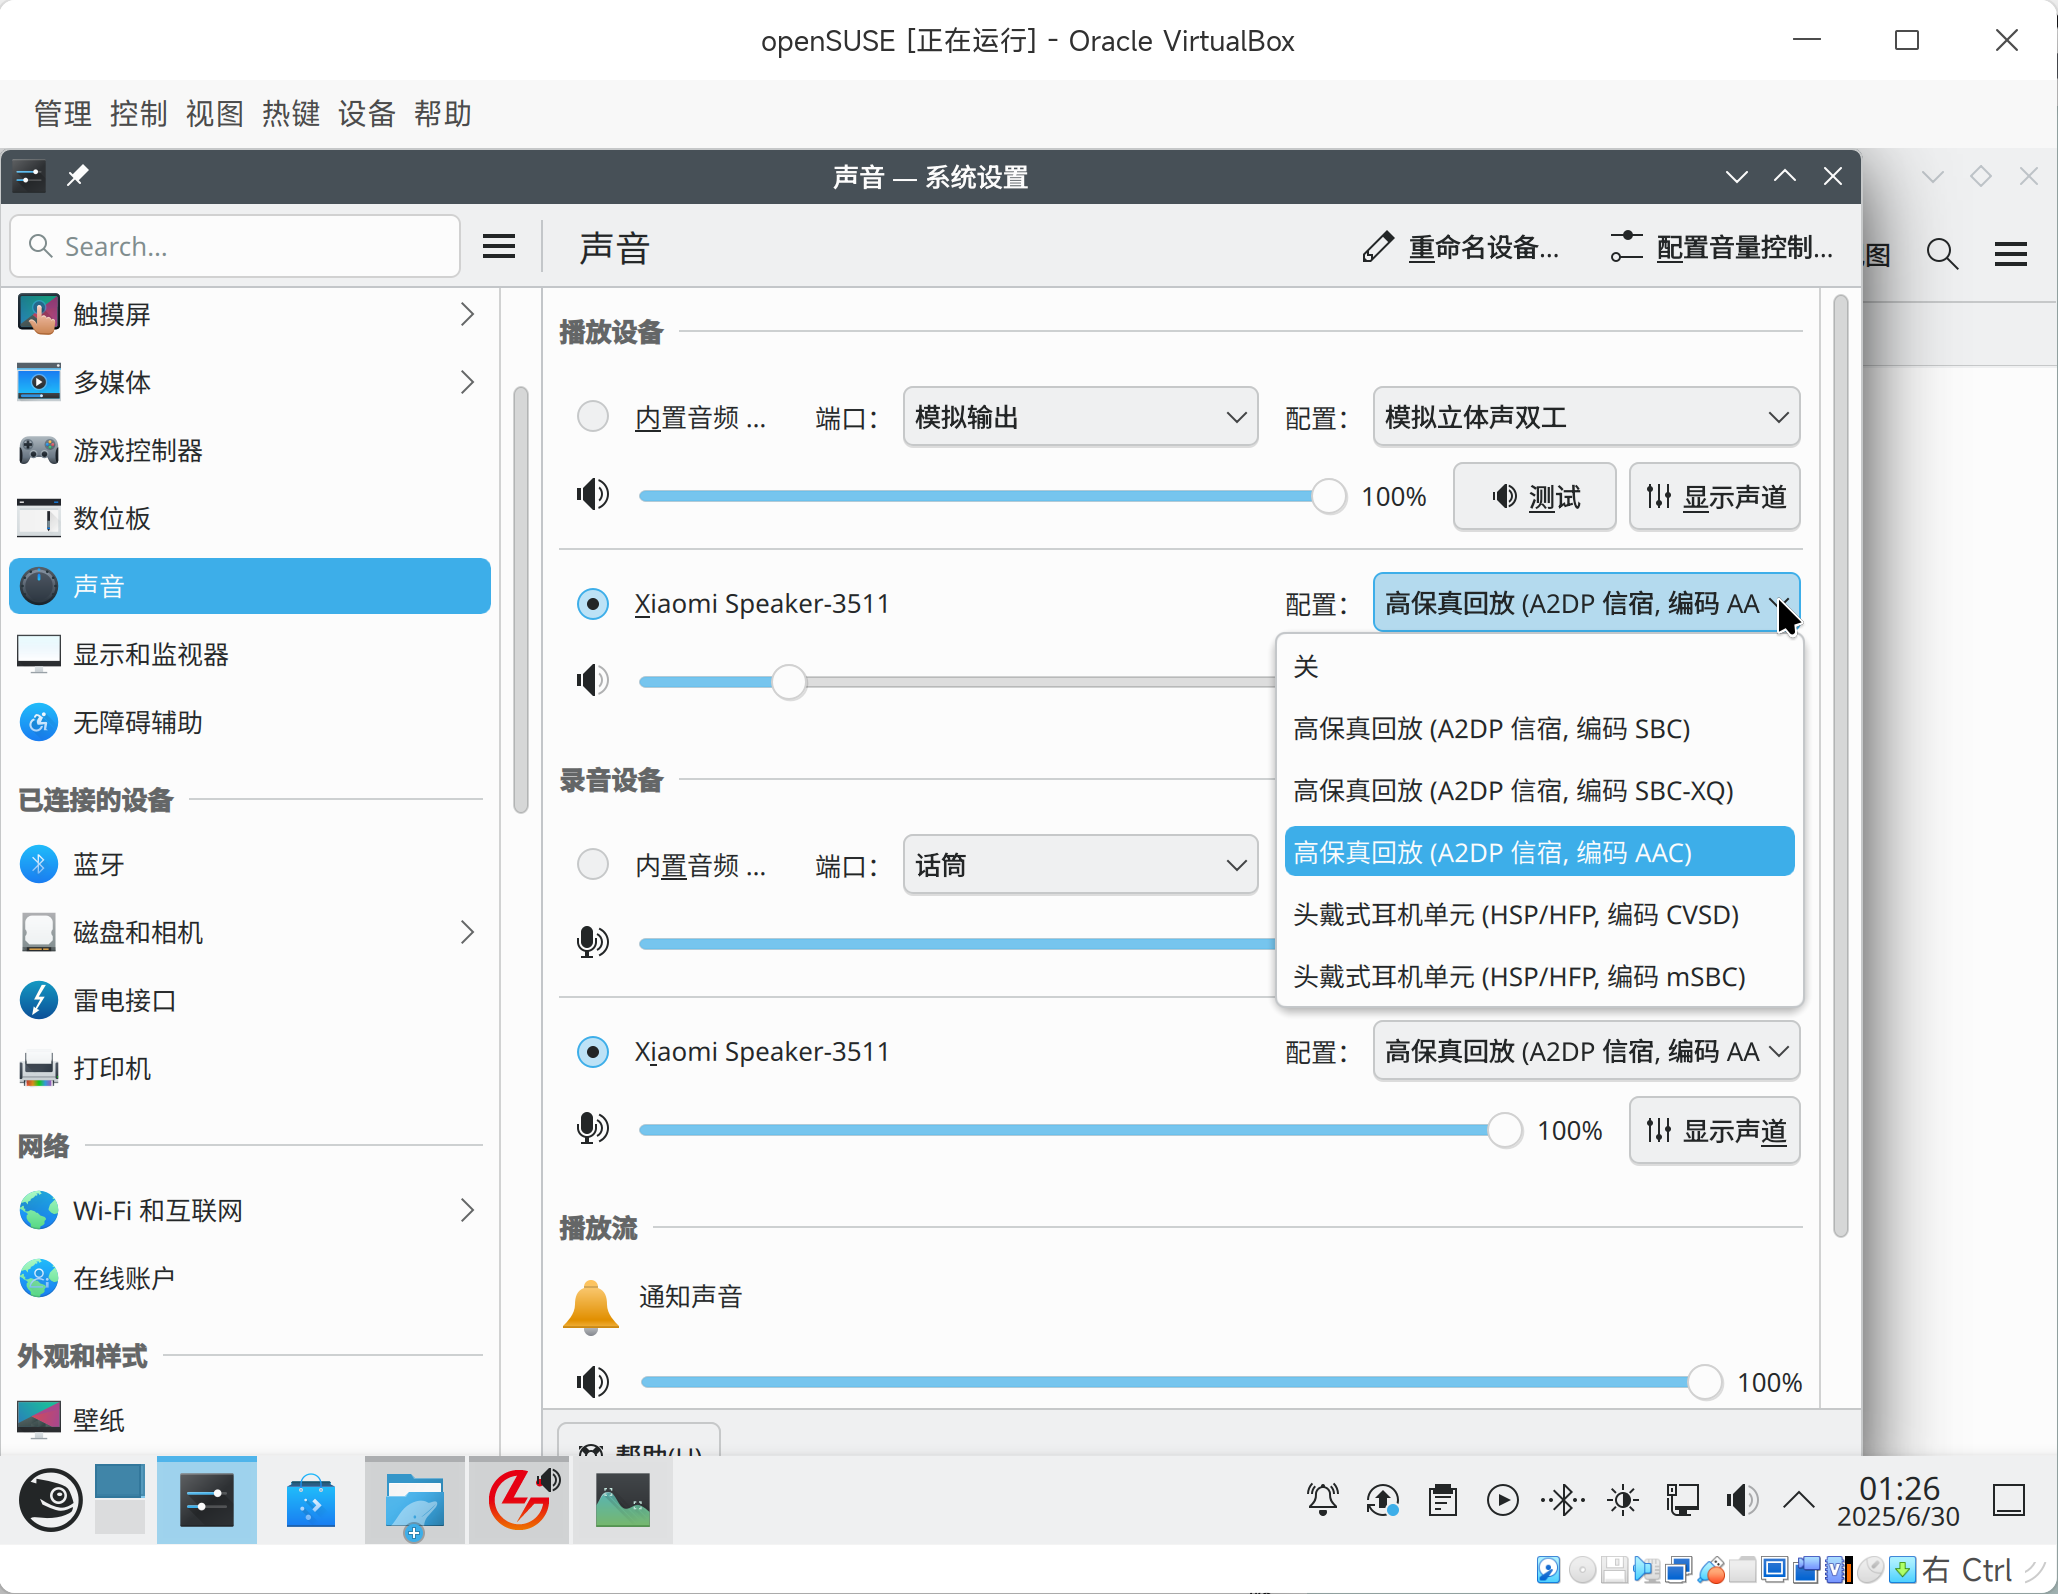Open VirtualBox 设备 menu
The height and width of the screenshot is (1594, 2058).
pyautogui.click(x=367, y=114)
